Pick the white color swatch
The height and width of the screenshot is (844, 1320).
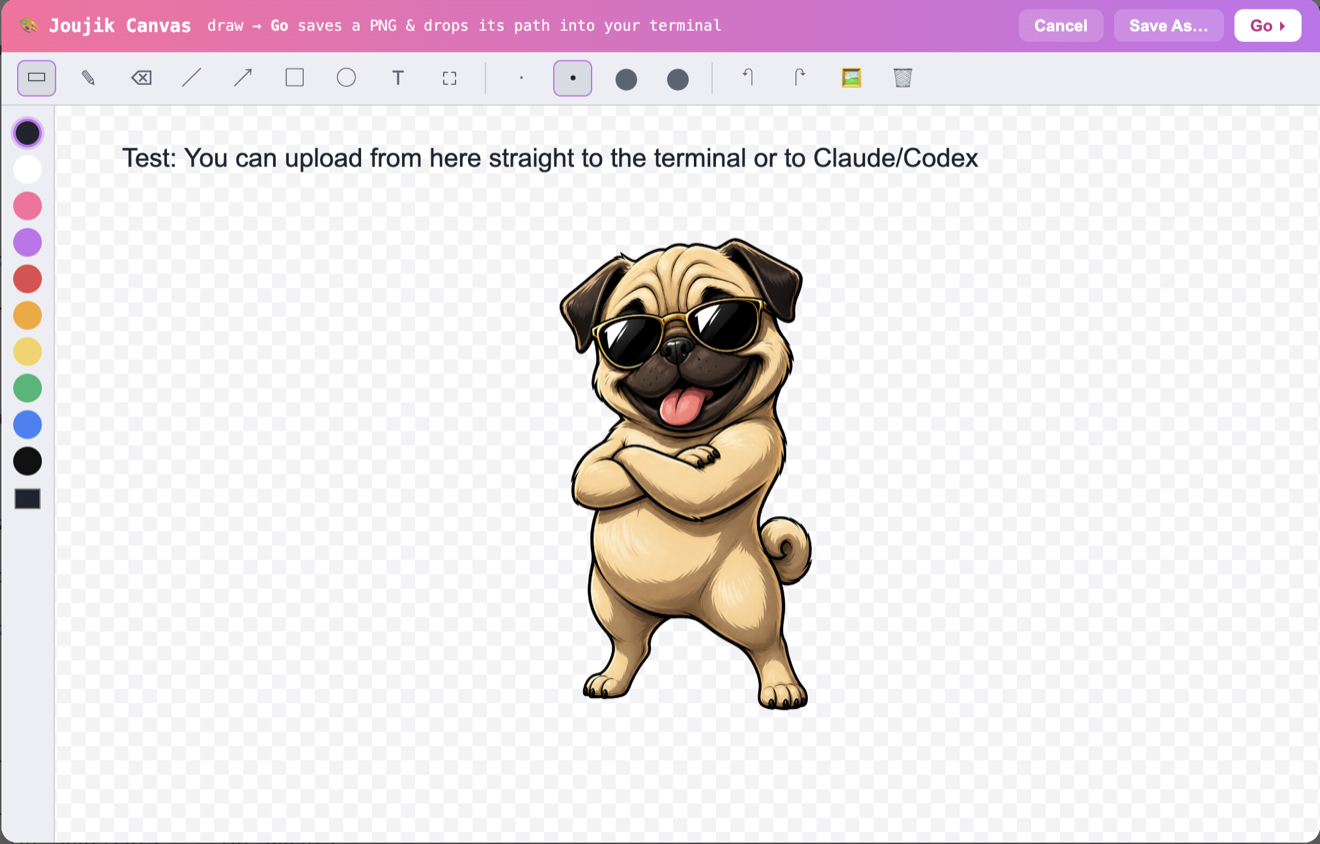[28, 169]
